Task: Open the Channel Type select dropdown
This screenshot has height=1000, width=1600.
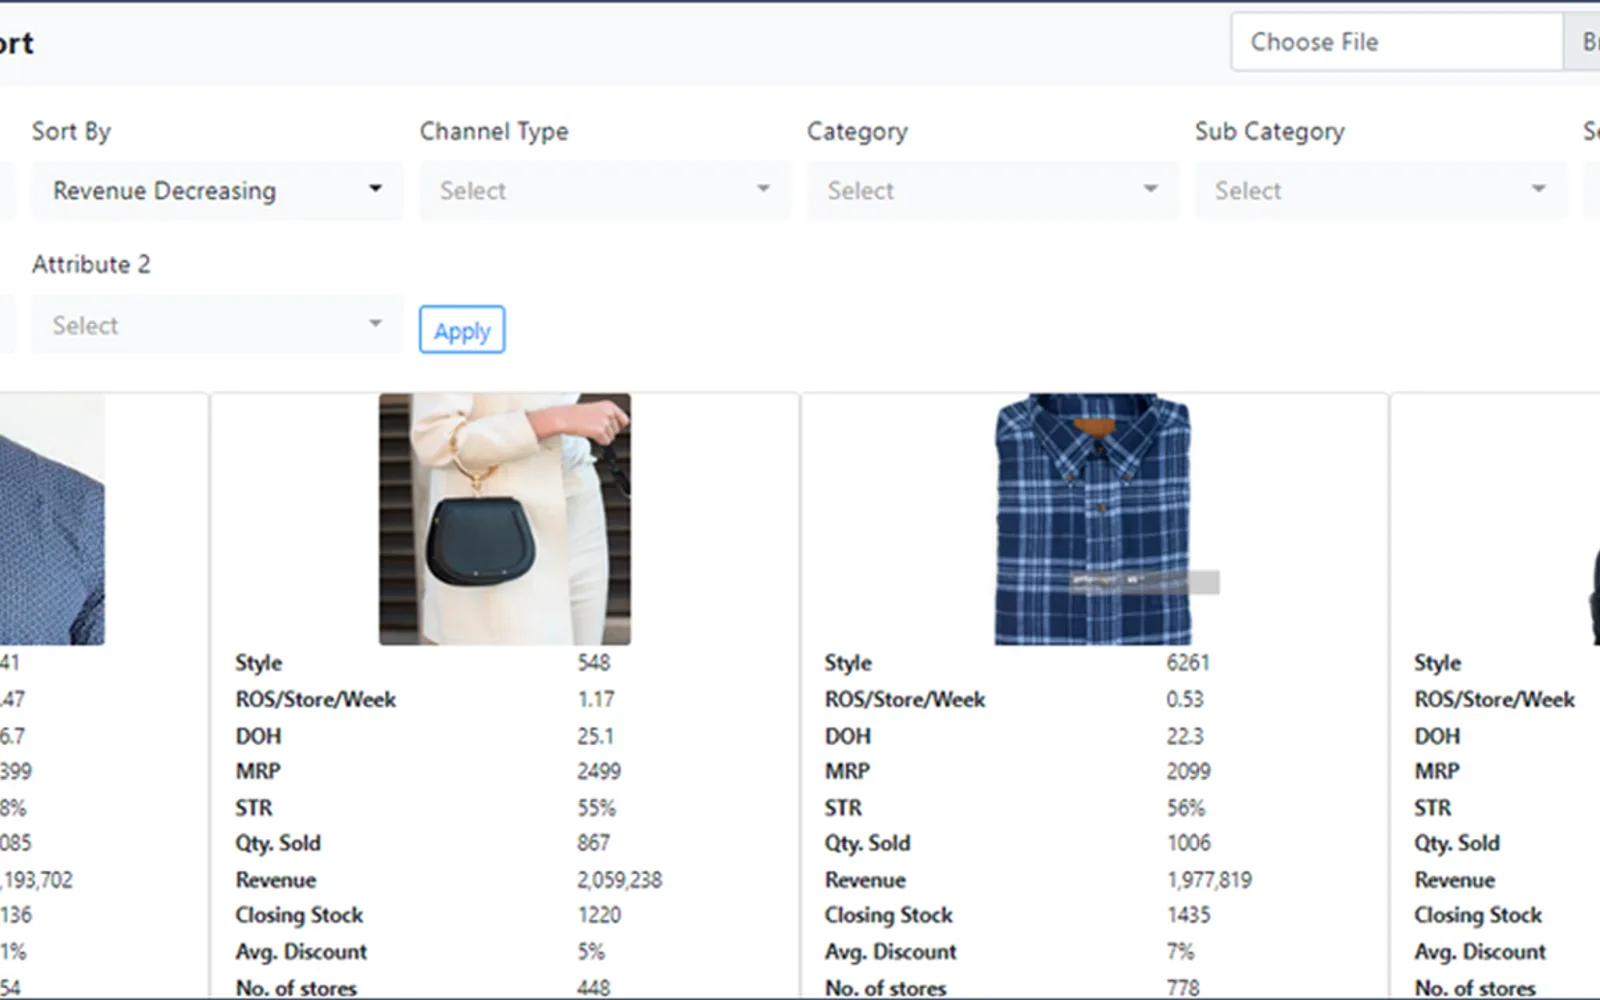Action: [x=605, y=190]
